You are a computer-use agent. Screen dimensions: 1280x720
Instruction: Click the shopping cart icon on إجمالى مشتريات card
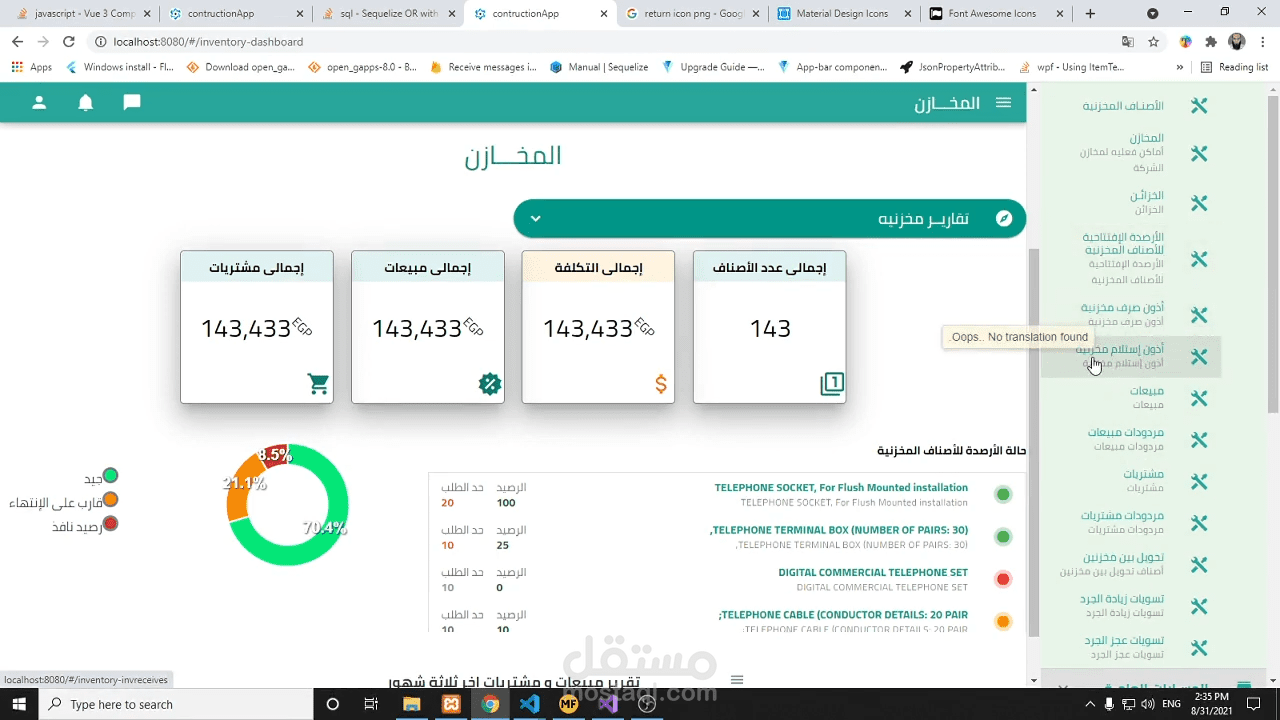pos(318,384)
